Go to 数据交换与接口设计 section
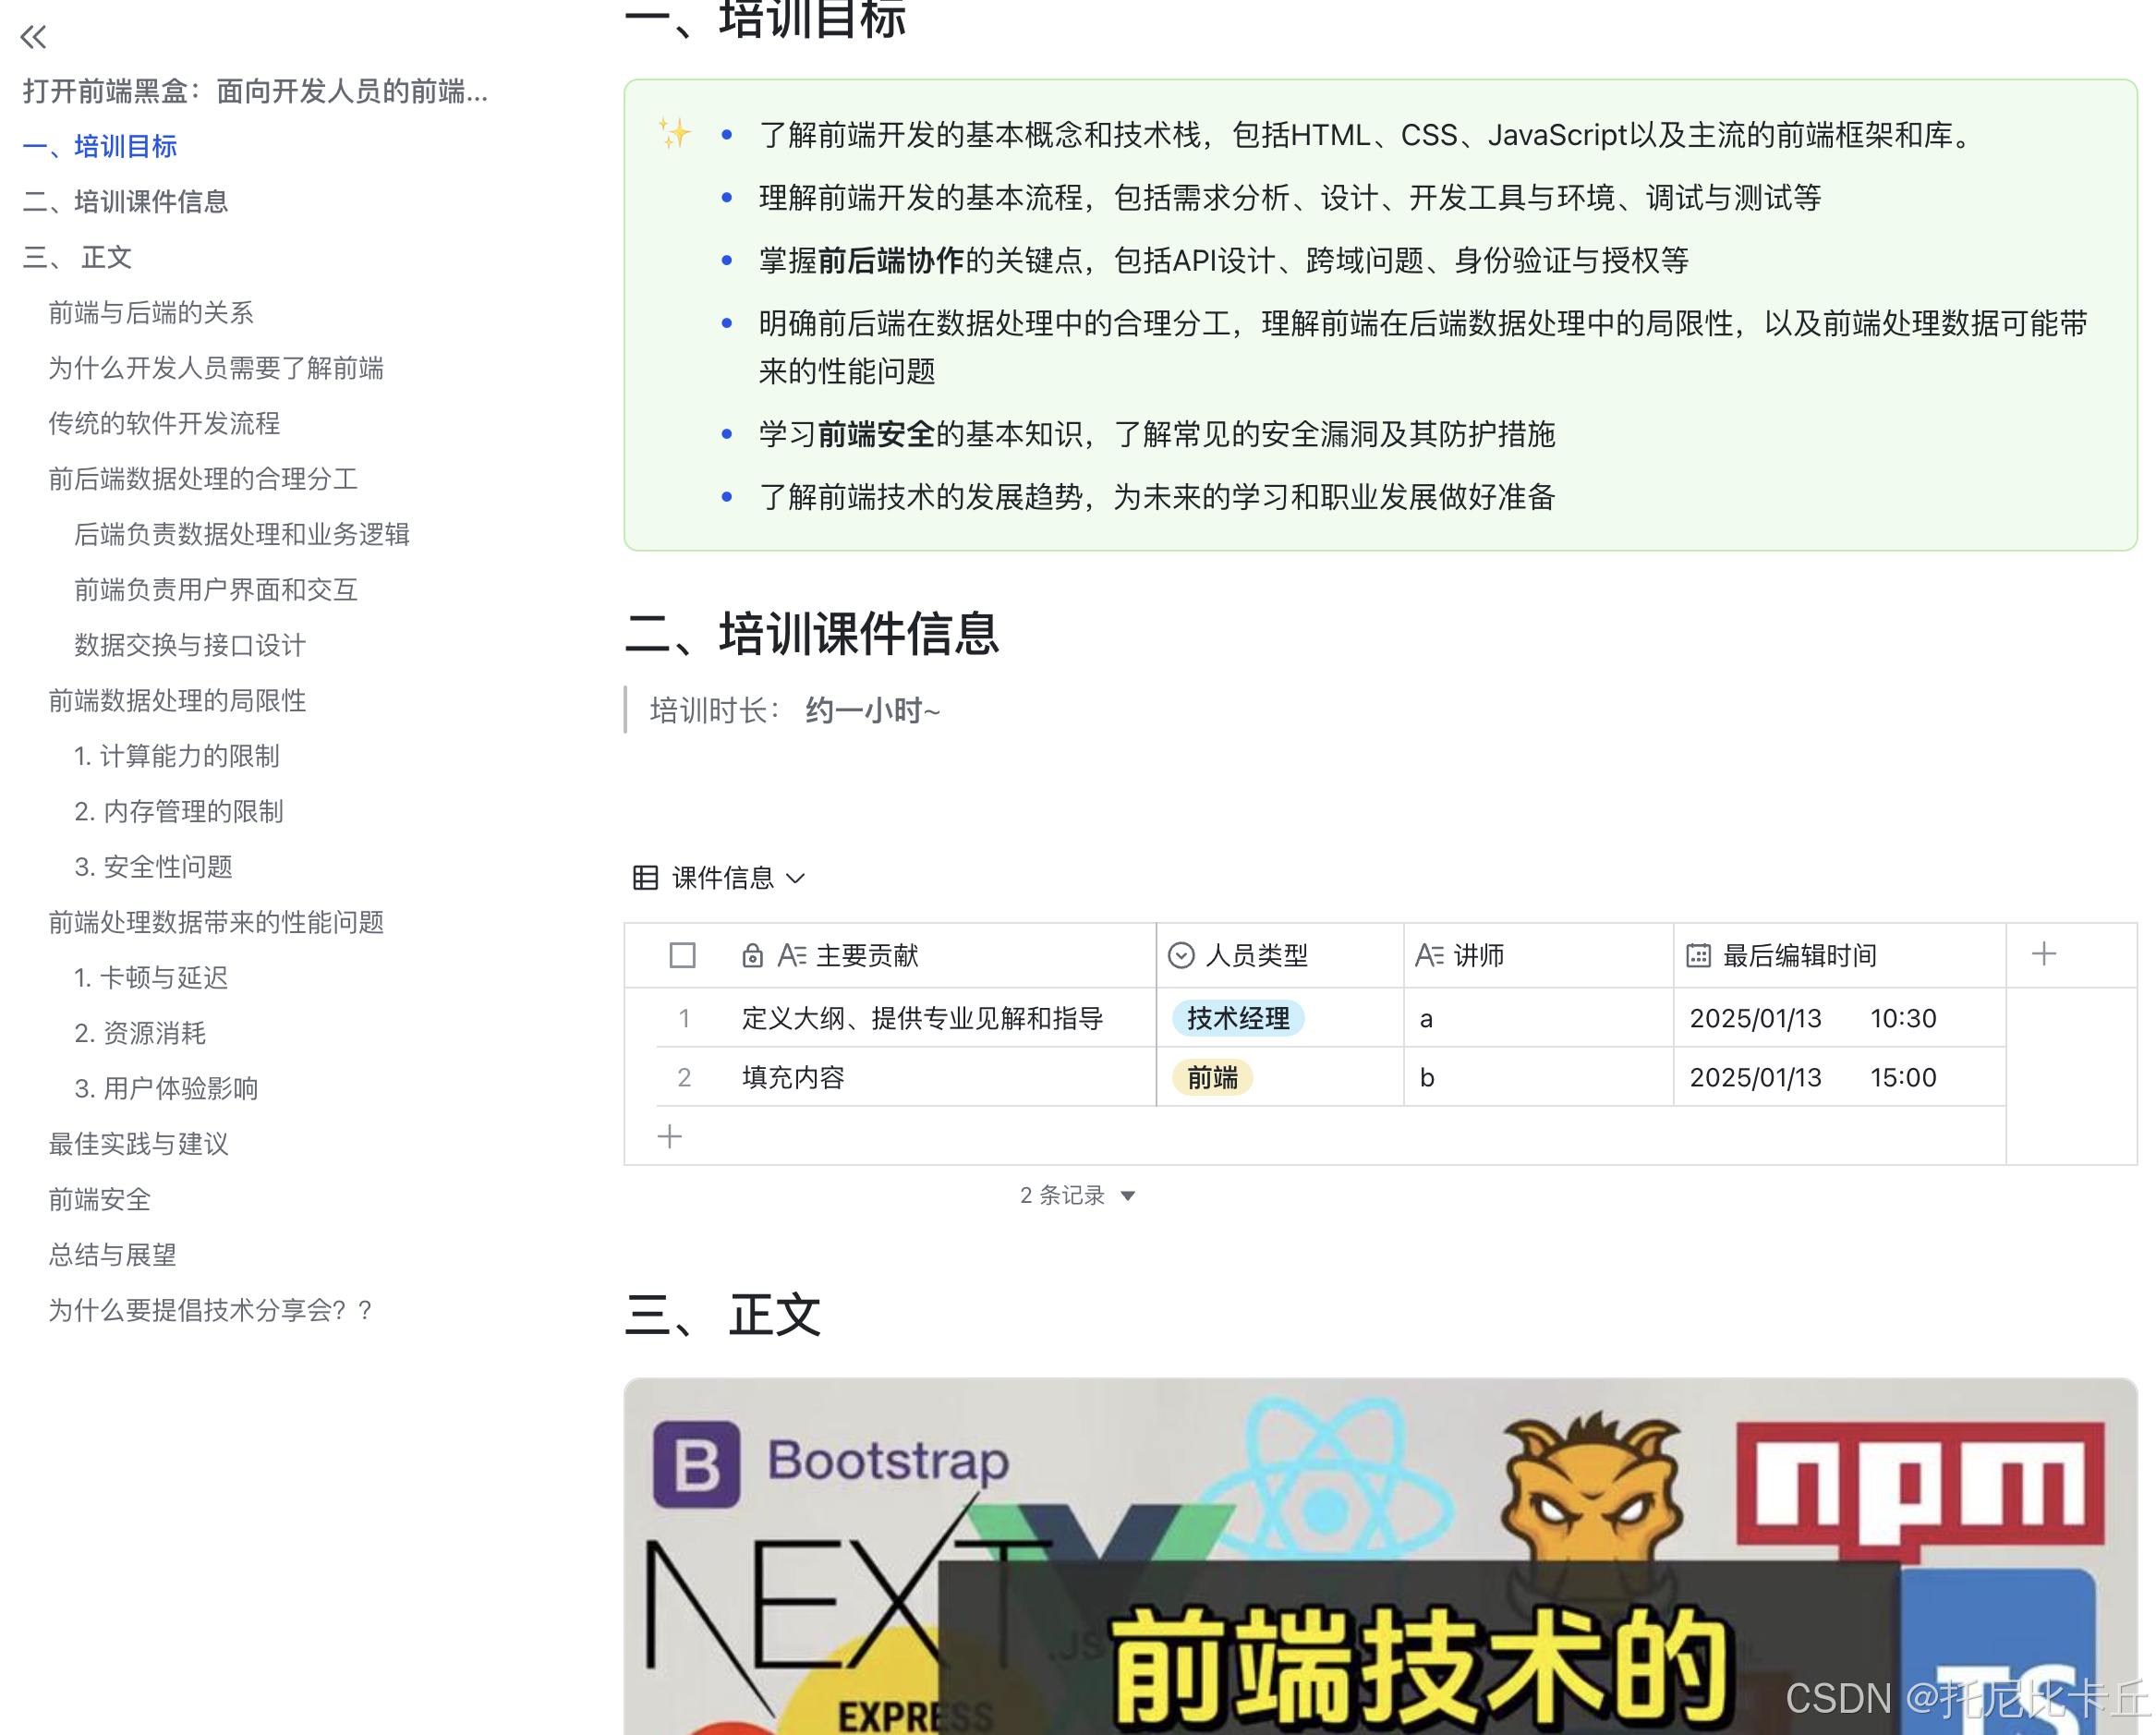The width and height of the screenshot is (2156, 1735). tap(190, 645)
